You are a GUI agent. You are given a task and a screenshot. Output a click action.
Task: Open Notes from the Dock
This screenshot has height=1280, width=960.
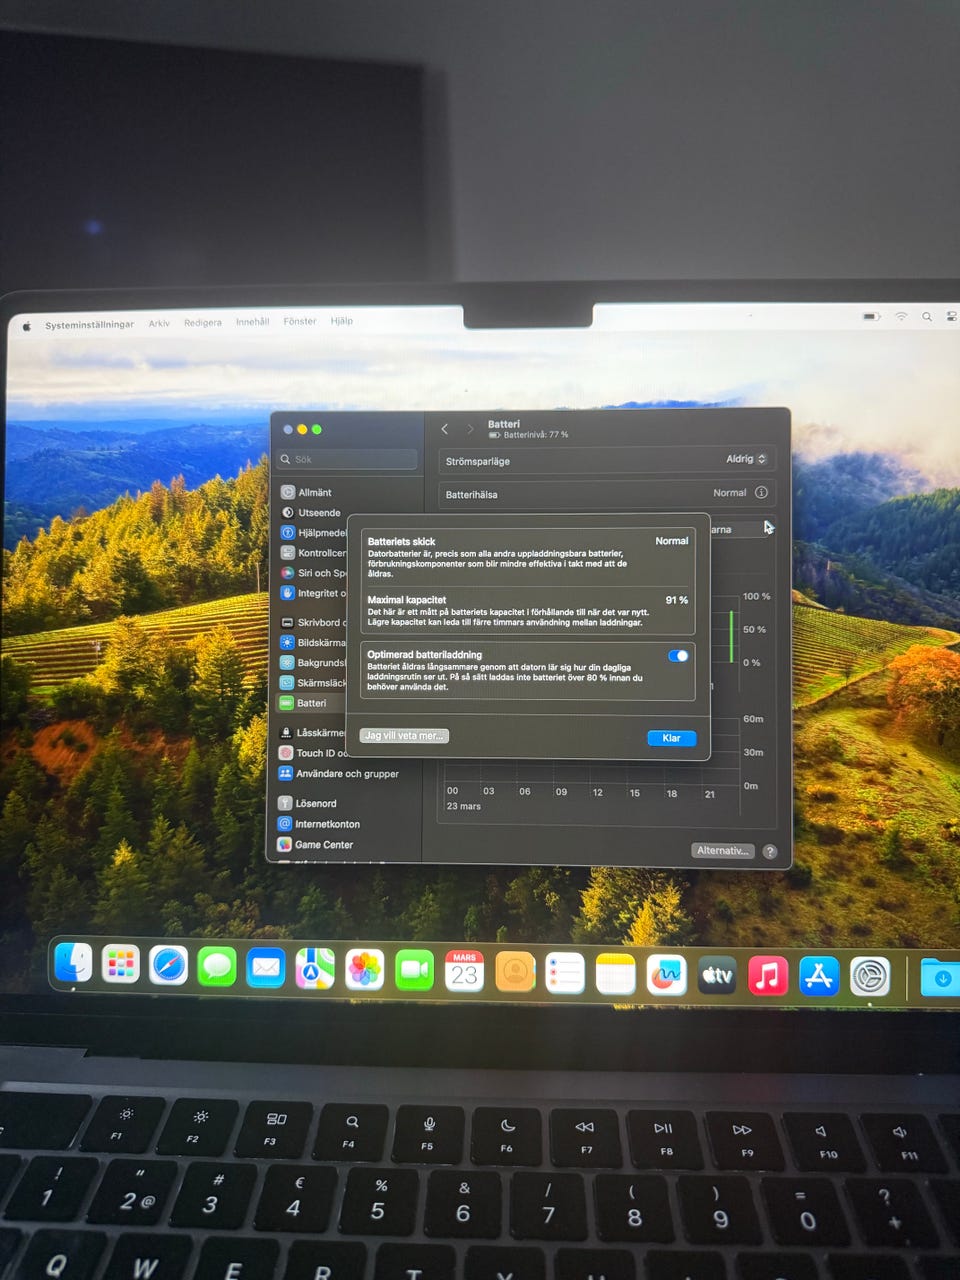pos(615,973)
